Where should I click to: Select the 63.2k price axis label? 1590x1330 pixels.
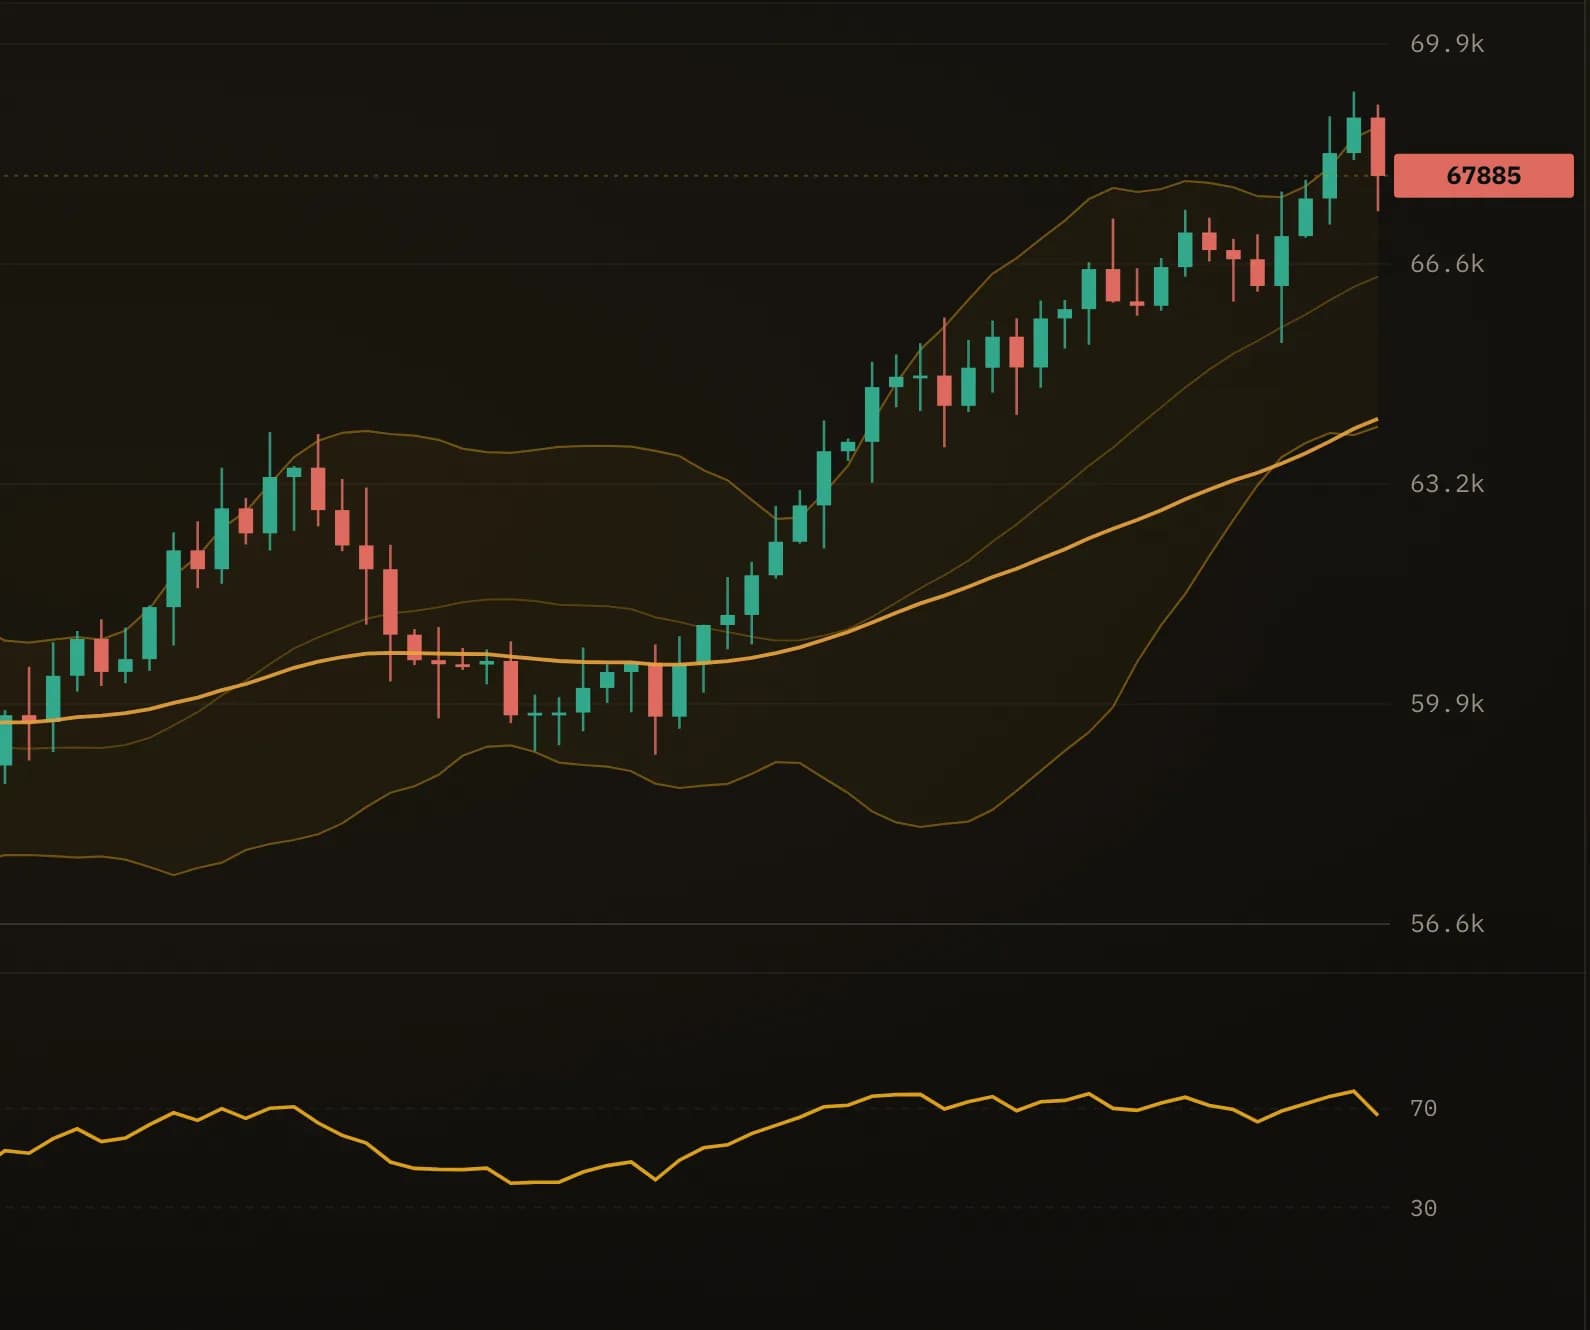(x=1447, y=484)
